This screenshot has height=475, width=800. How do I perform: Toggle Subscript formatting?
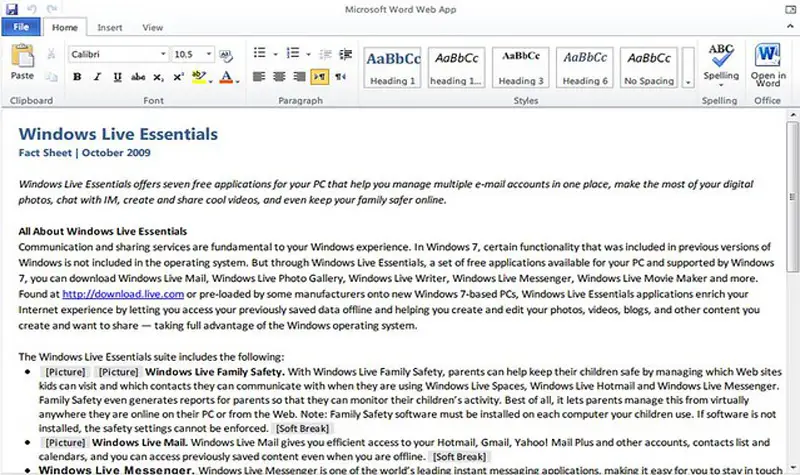pyautogui.click(x=158, y=78)
